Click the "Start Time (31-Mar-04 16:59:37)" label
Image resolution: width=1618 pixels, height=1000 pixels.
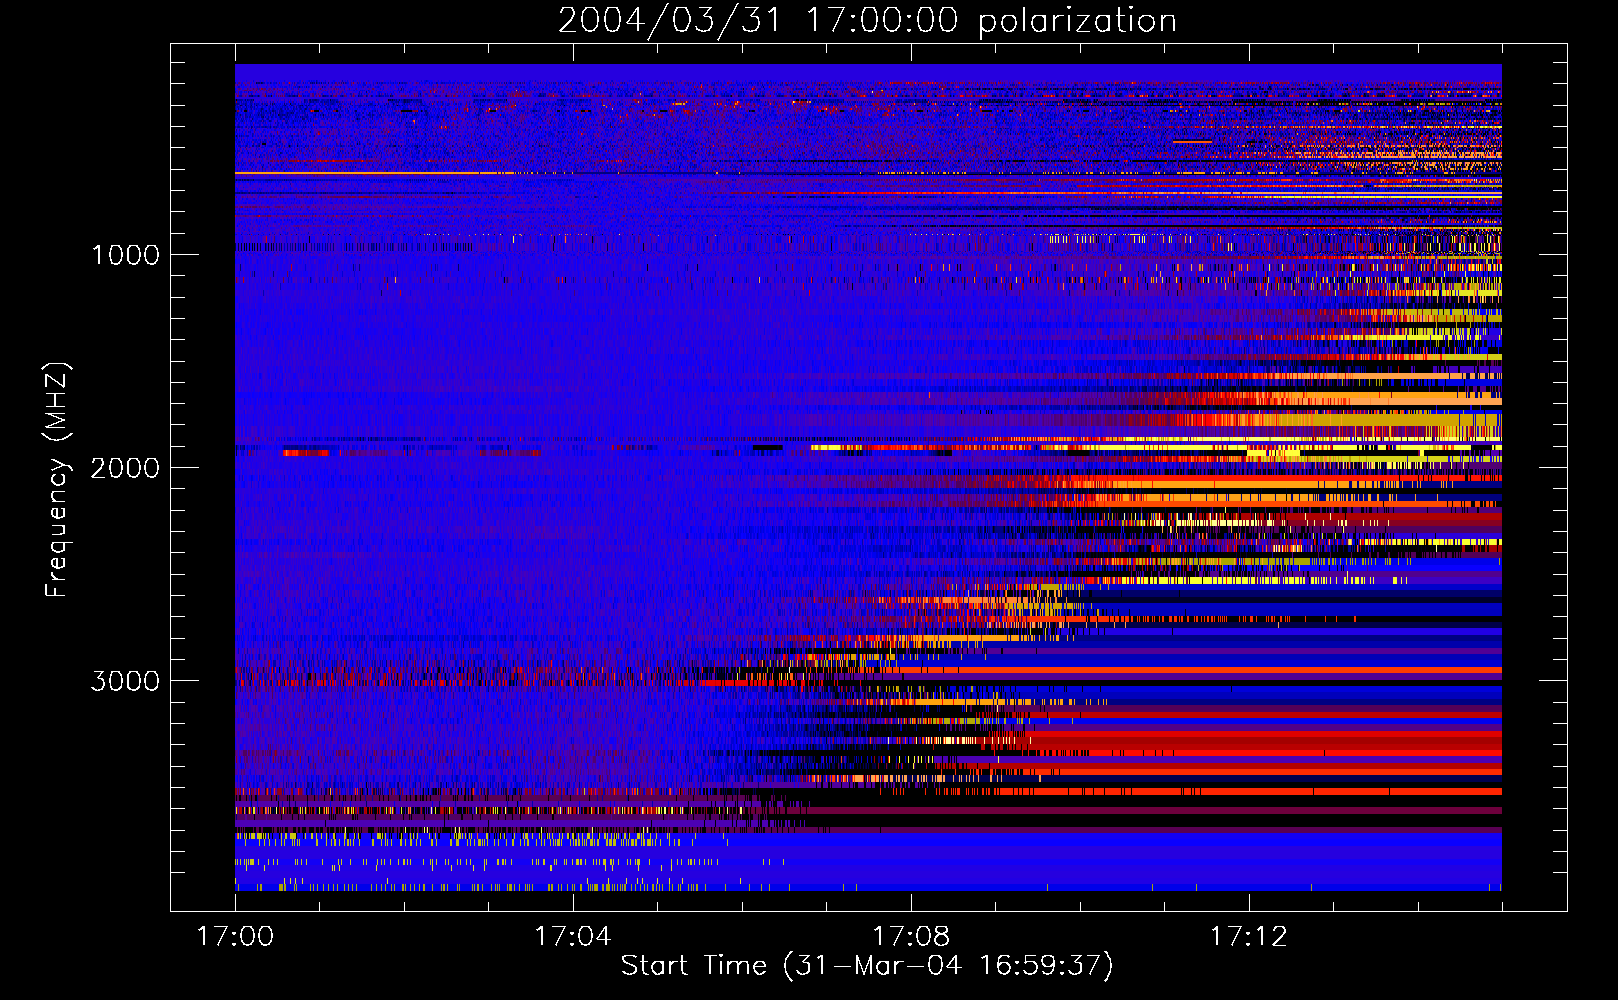click(867, 966)
